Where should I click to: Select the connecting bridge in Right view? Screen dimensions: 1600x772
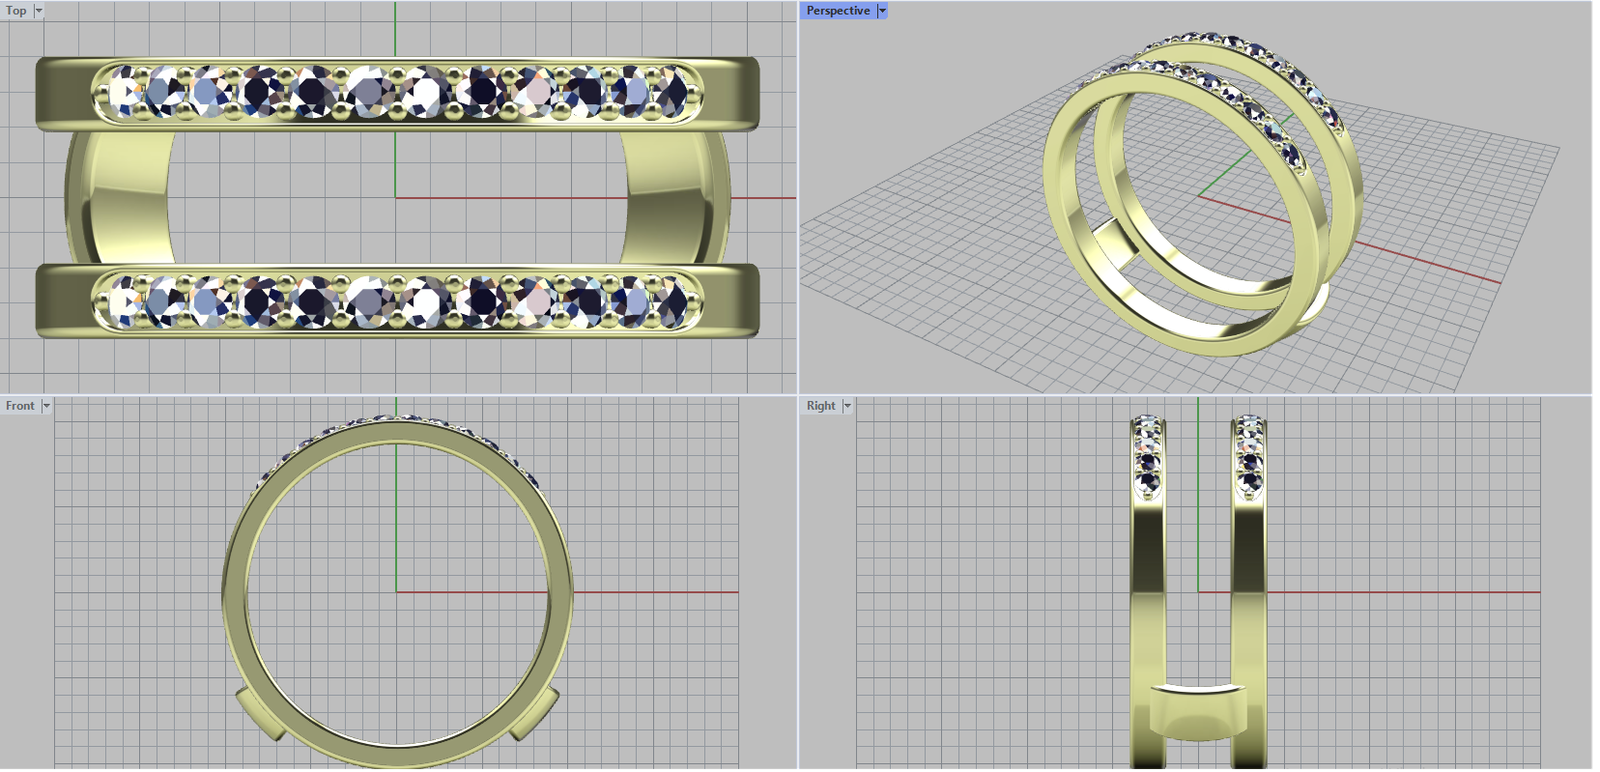(x=1199, y=710)
